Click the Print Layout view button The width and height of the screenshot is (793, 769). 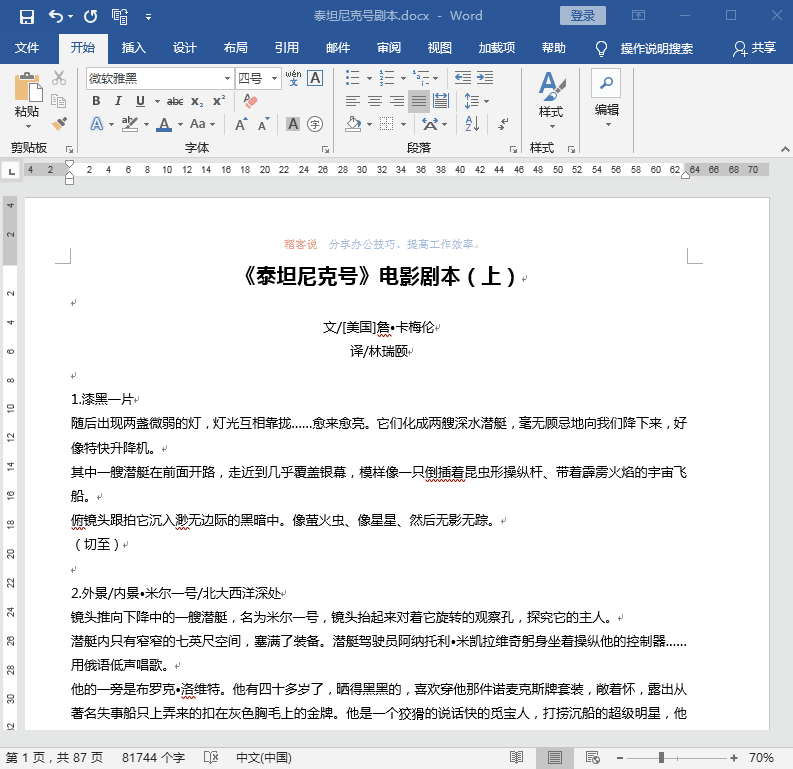555,757
